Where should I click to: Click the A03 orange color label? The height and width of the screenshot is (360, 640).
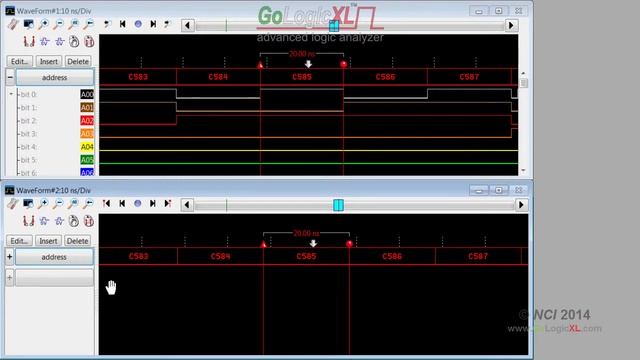click(x=87, y=134)
